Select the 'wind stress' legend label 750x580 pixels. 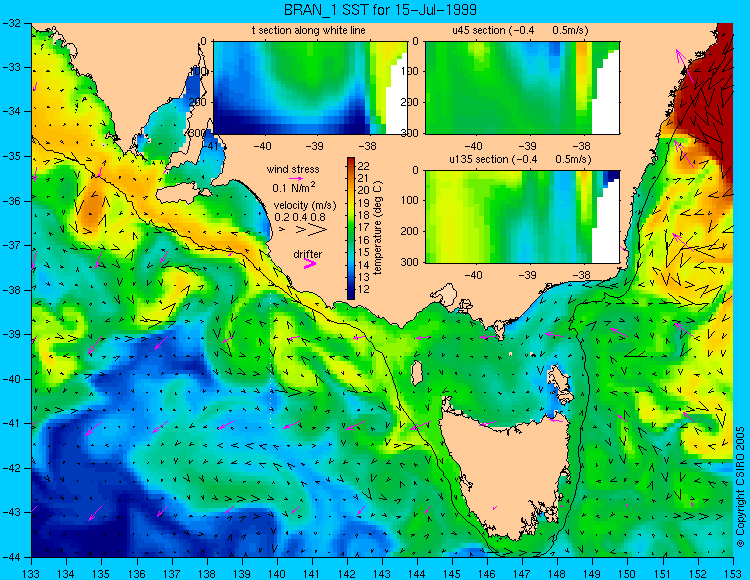(x=293, y=169)
